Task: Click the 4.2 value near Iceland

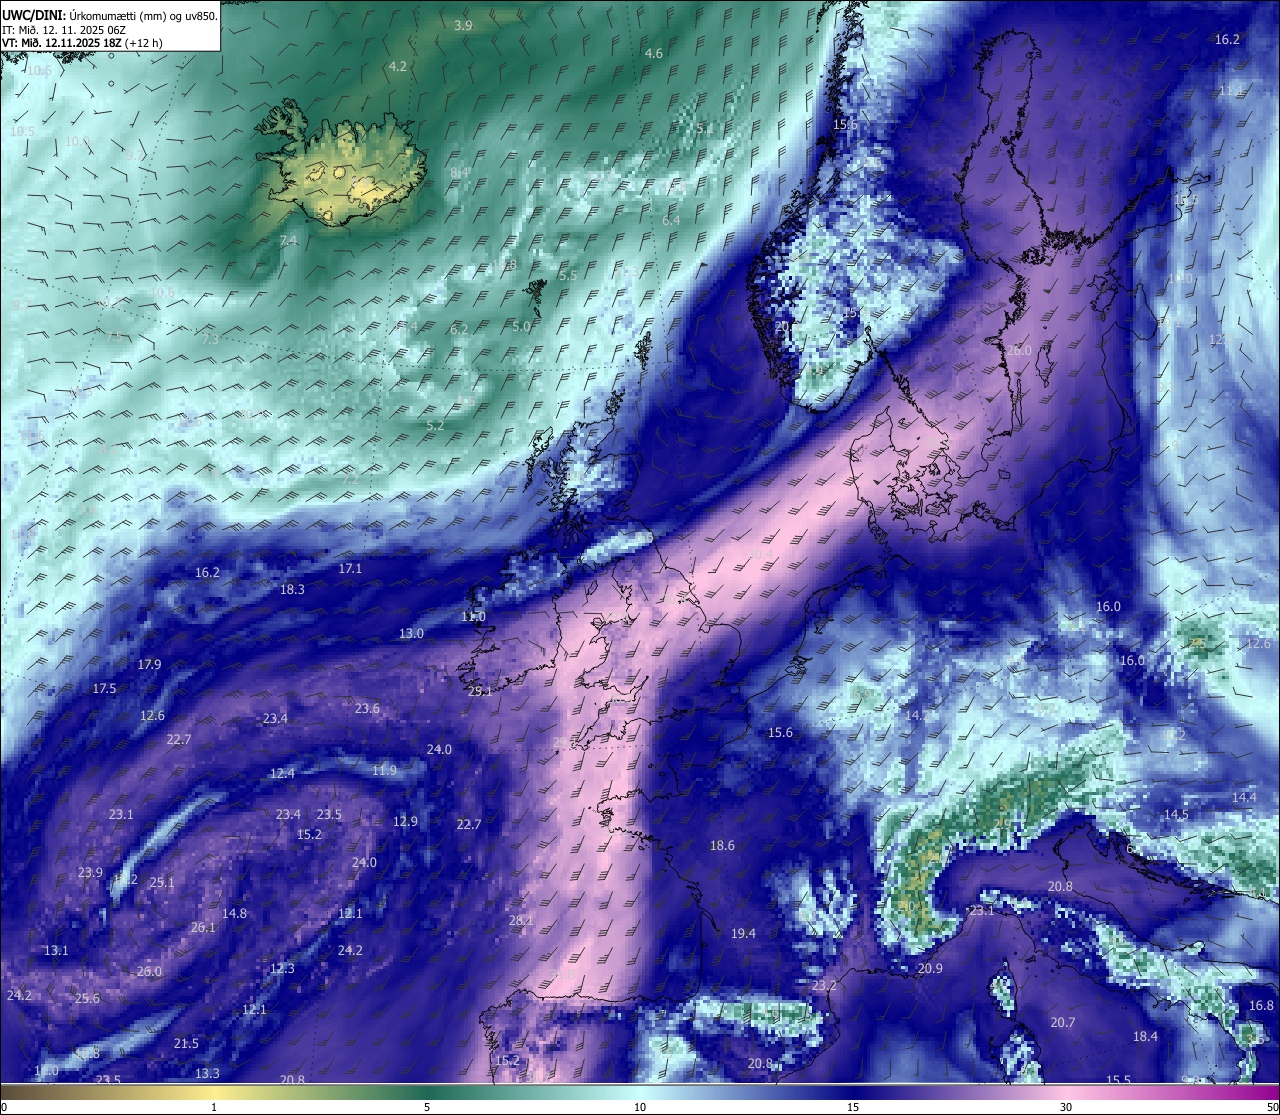Action: 398,66
